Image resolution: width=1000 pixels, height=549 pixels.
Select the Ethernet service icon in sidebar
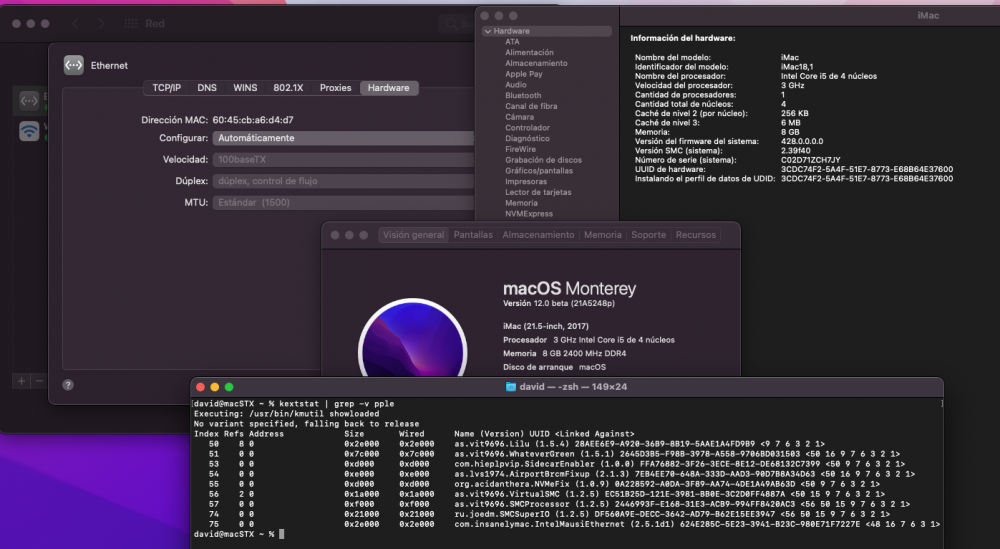29,100
